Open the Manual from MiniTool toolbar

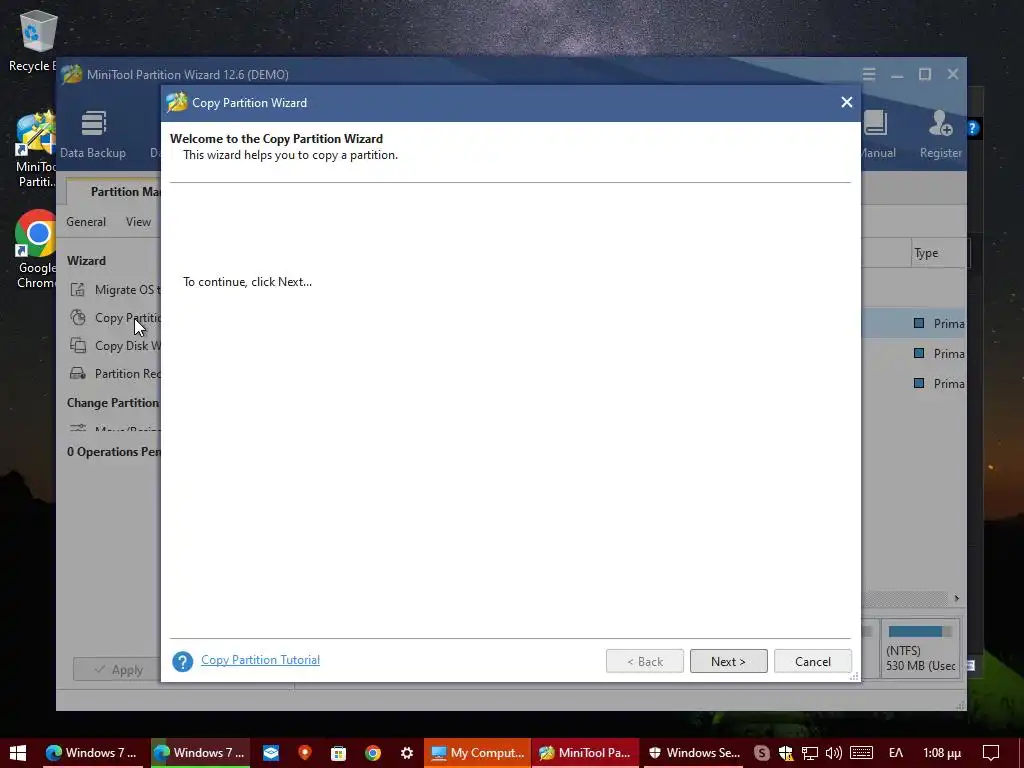point(876,135)
